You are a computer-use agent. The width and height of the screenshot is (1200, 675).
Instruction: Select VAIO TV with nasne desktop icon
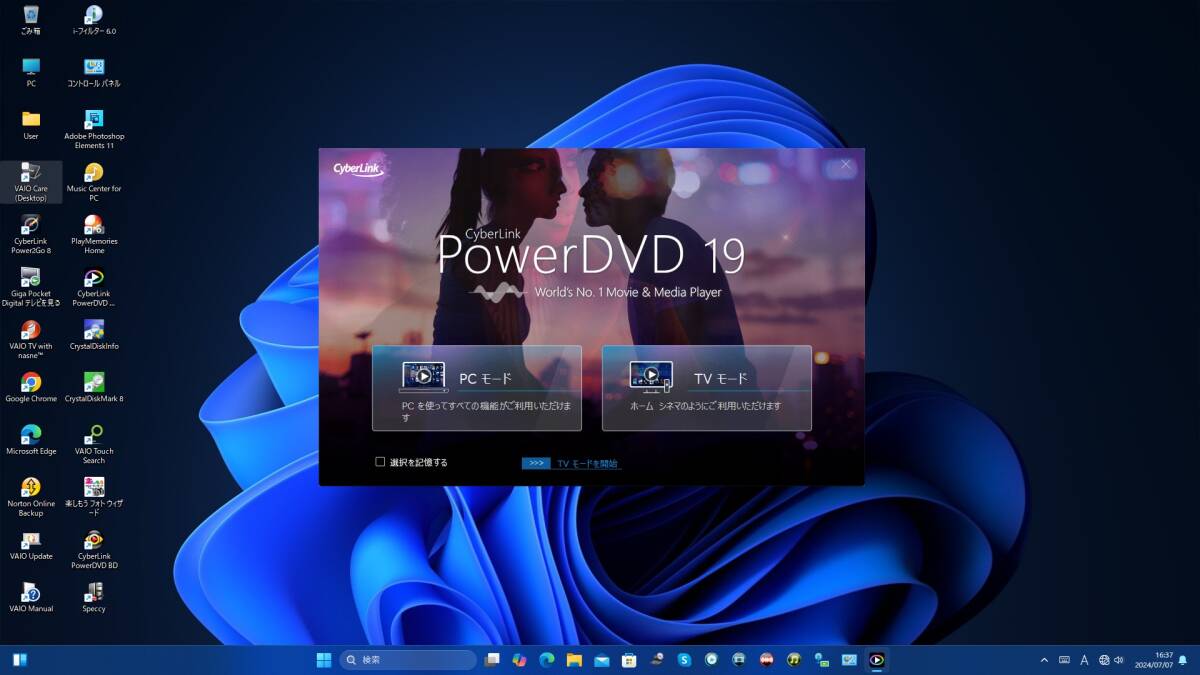click(x=31, y=339)
